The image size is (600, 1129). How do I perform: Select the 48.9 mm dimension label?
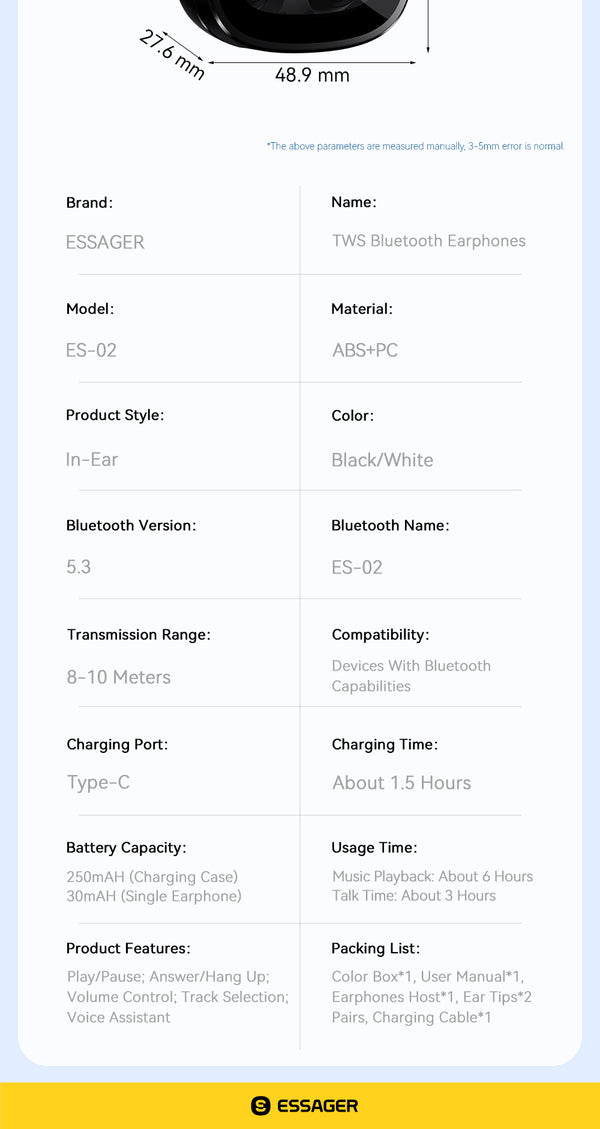(x=312, y=75)
